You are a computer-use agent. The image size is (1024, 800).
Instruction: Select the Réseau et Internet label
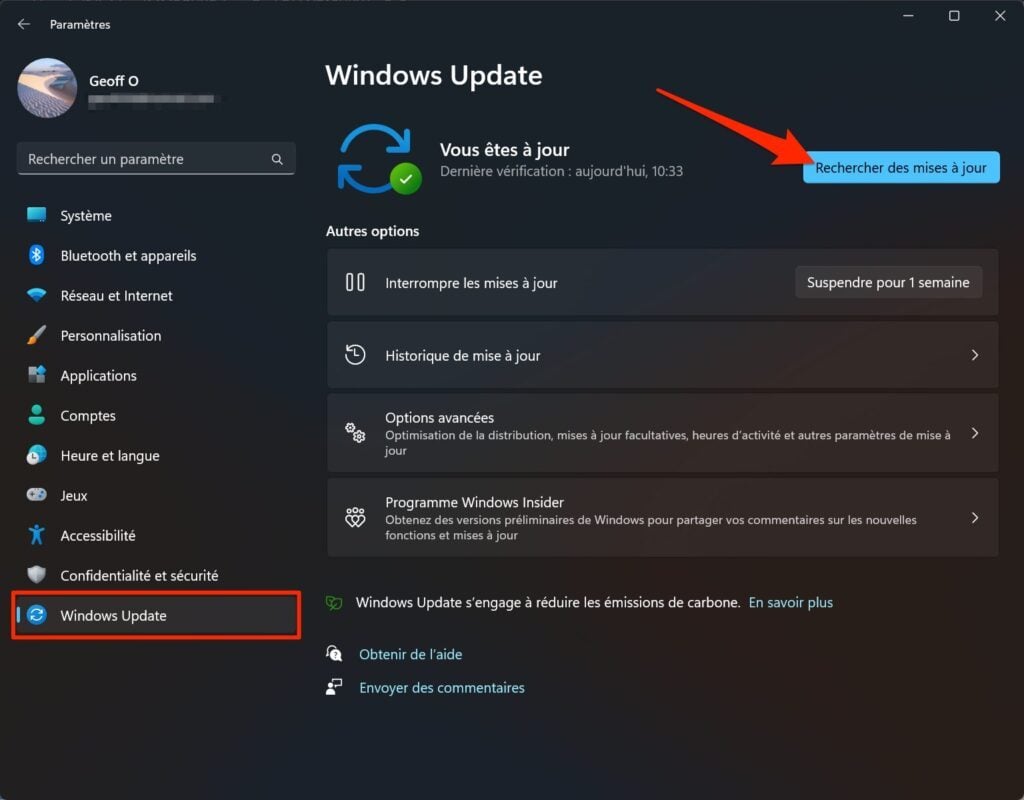116,295
